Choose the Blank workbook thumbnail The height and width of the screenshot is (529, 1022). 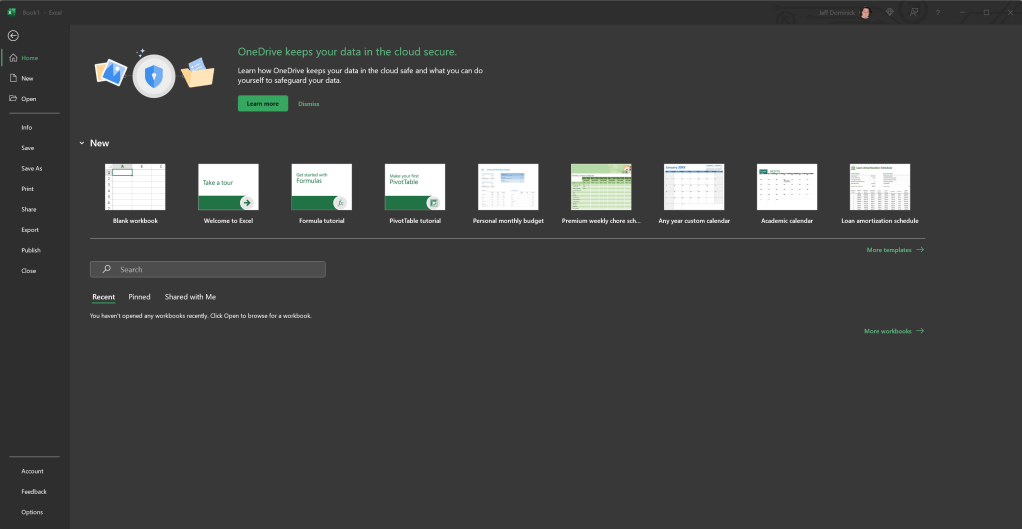(x=135, y=188)
